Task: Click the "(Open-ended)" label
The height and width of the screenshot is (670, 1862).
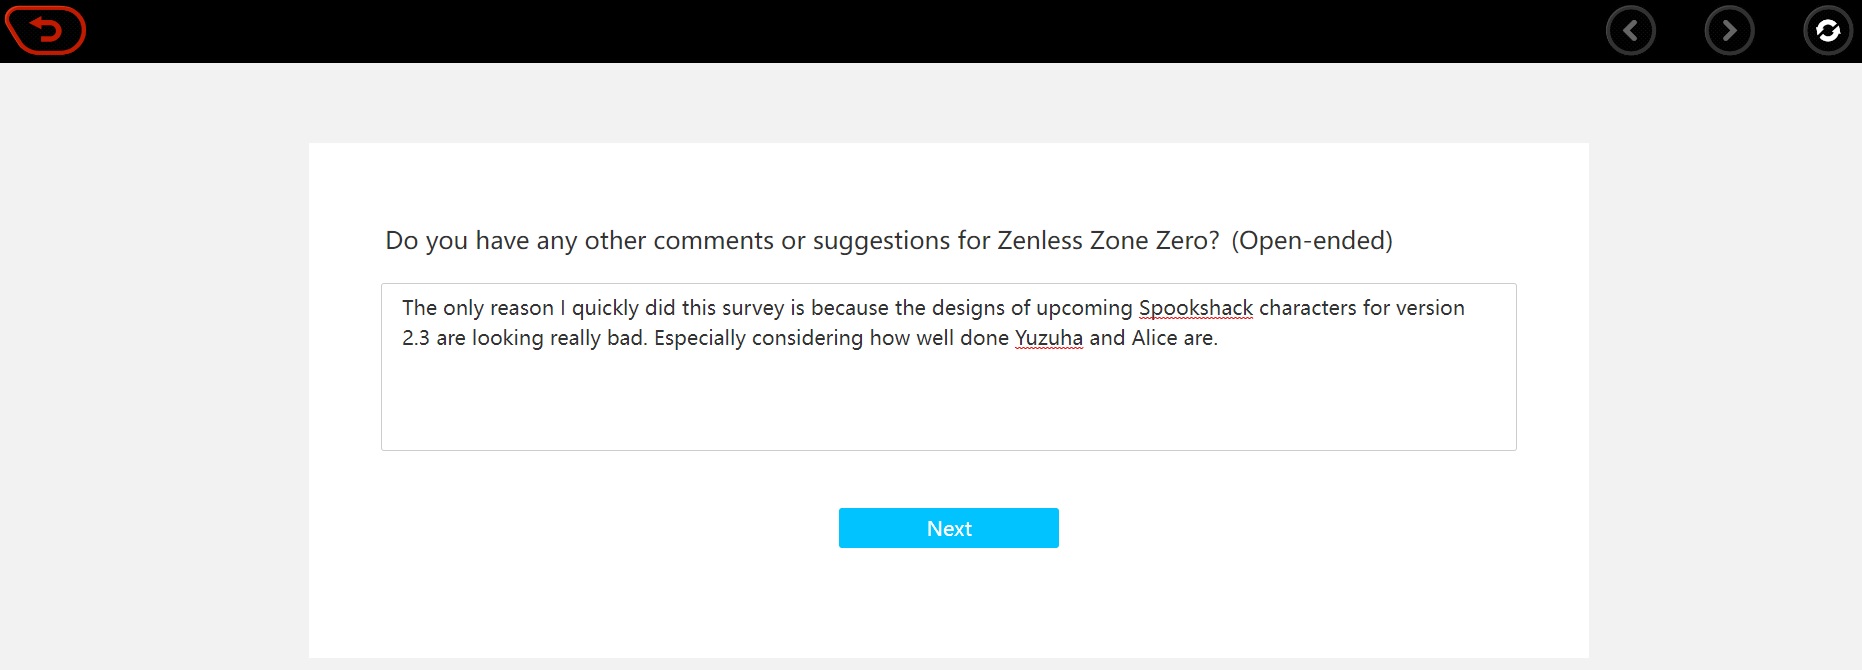Action: [x=1311, y=241]
